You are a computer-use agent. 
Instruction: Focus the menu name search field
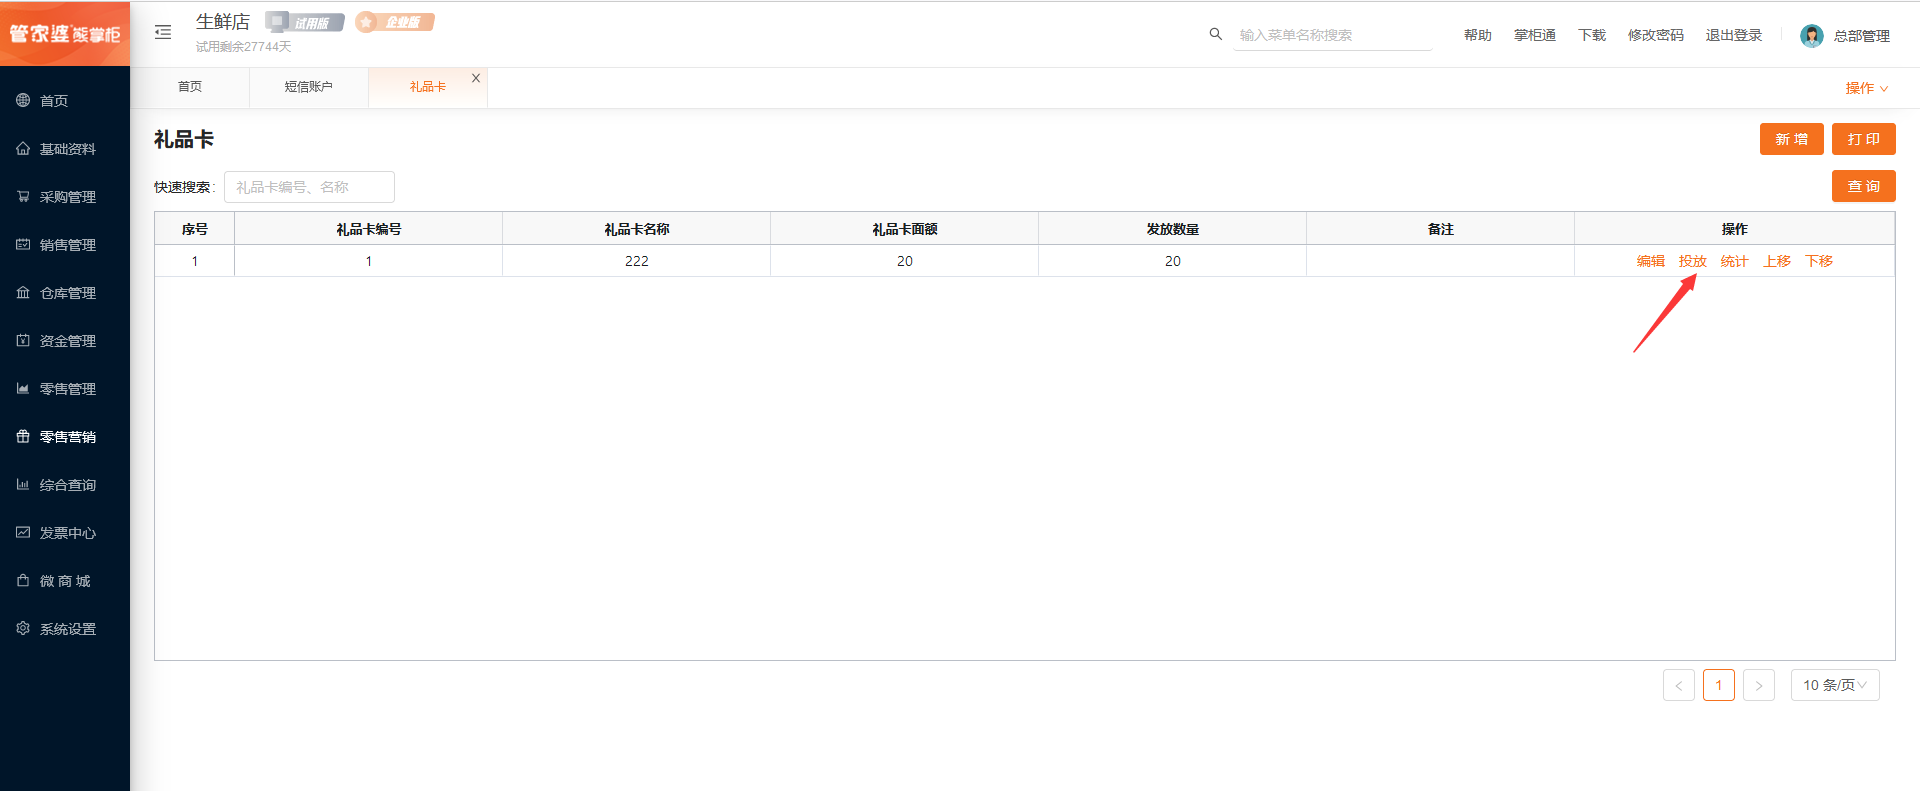click(1335, 35)
